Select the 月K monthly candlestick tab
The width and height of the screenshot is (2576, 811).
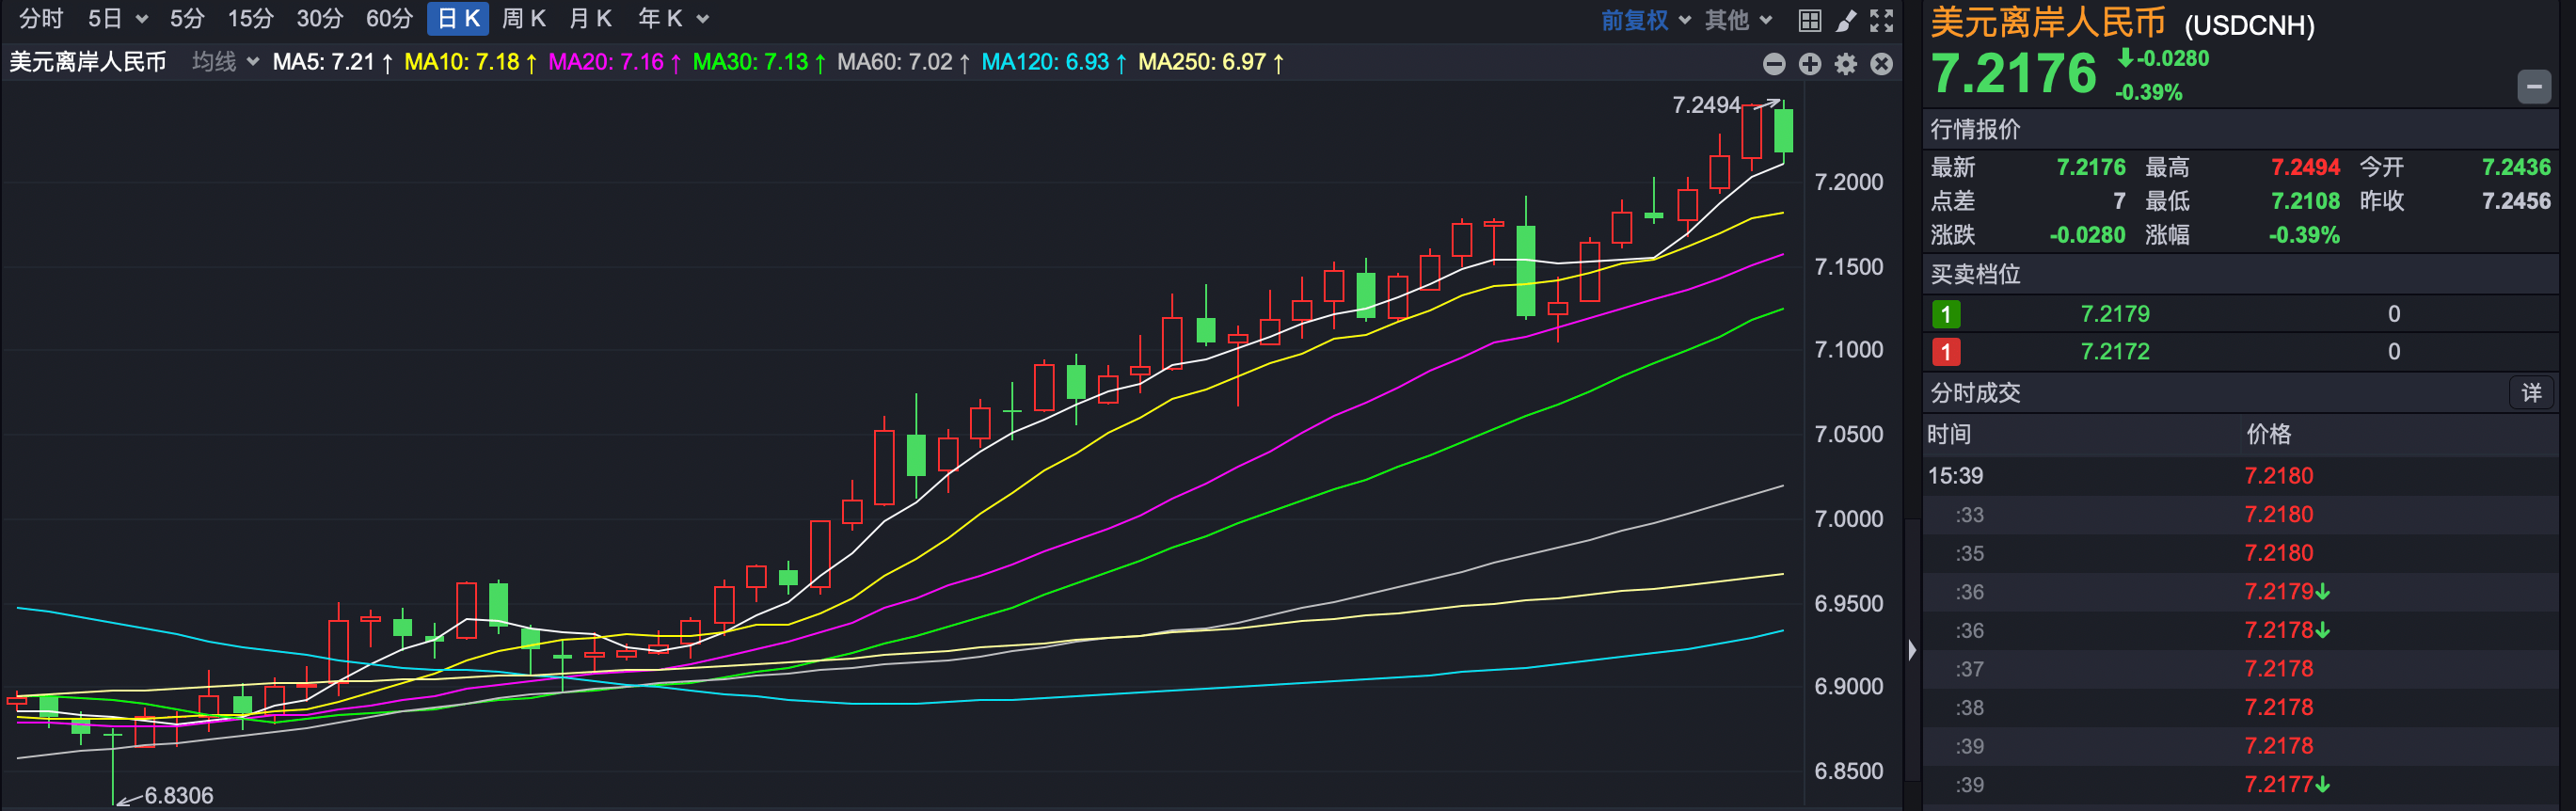click(x=590, y=19)
